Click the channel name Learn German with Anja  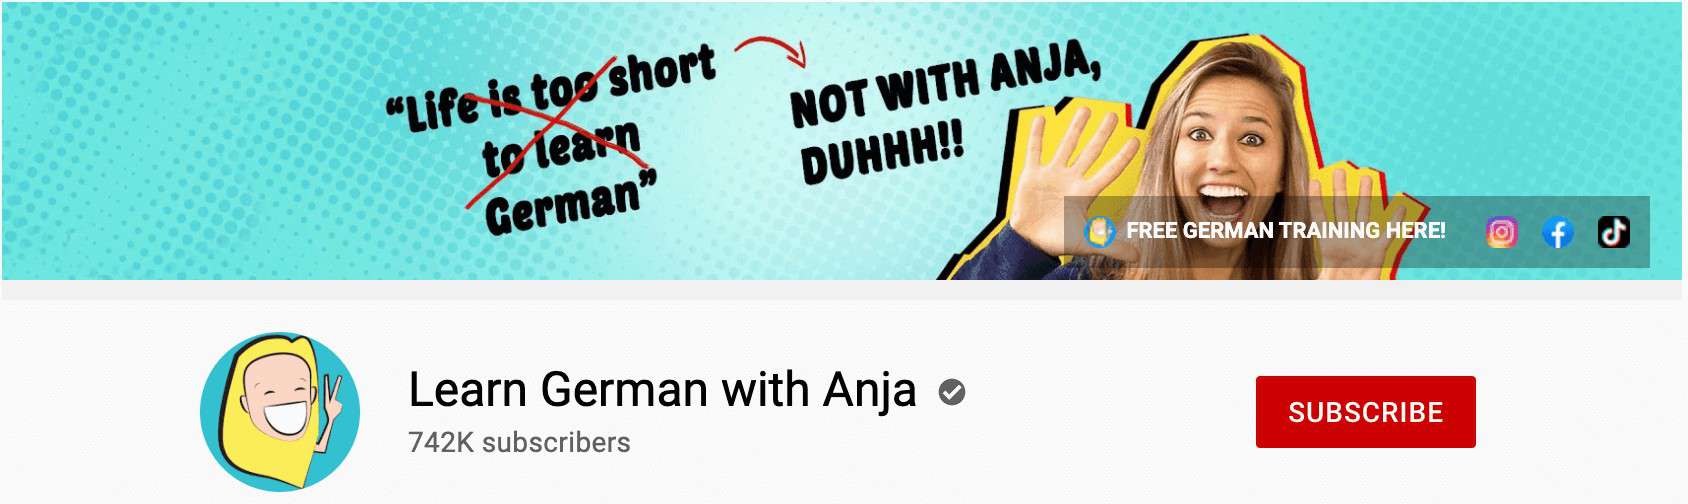[662, 390]
